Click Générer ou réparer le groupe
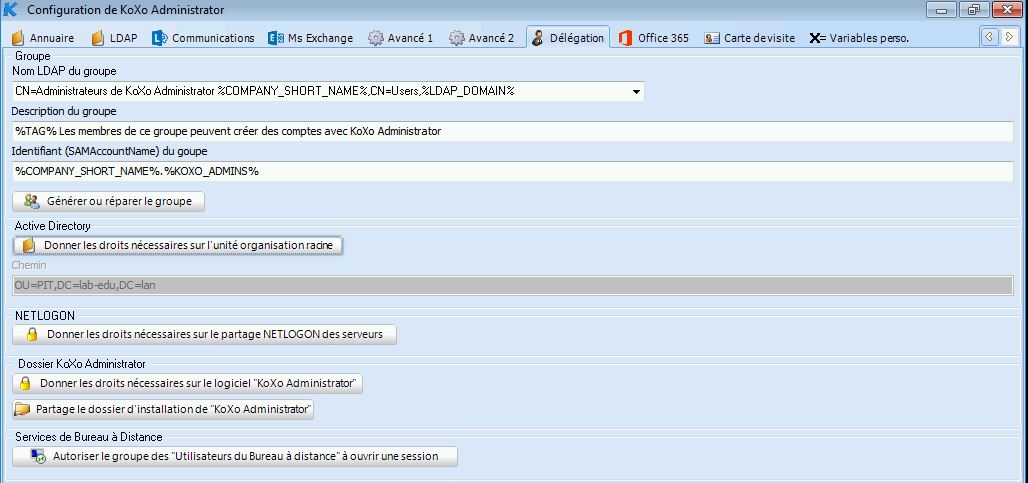1028x483 pixels. point(109,201)
